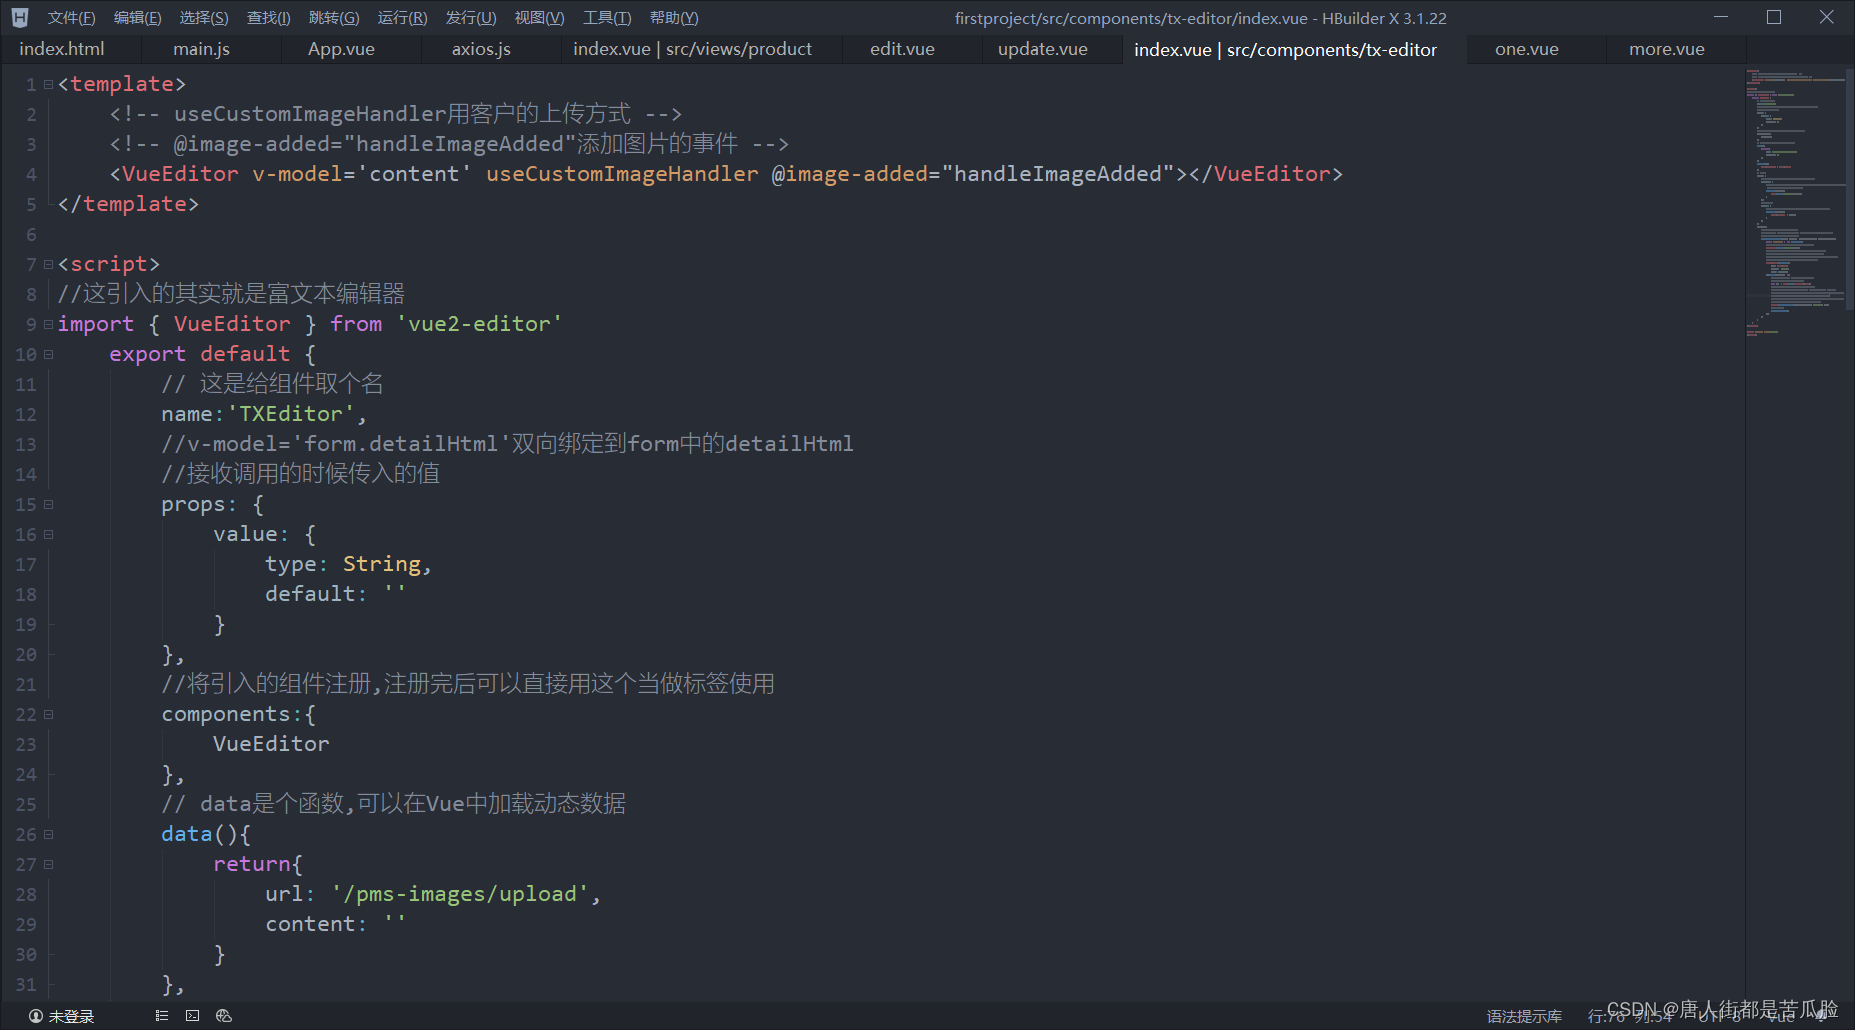This screenshot has height=1030, width=1855.
Task: Open the outline list icon in status bar
Action: coord(162,1016)
